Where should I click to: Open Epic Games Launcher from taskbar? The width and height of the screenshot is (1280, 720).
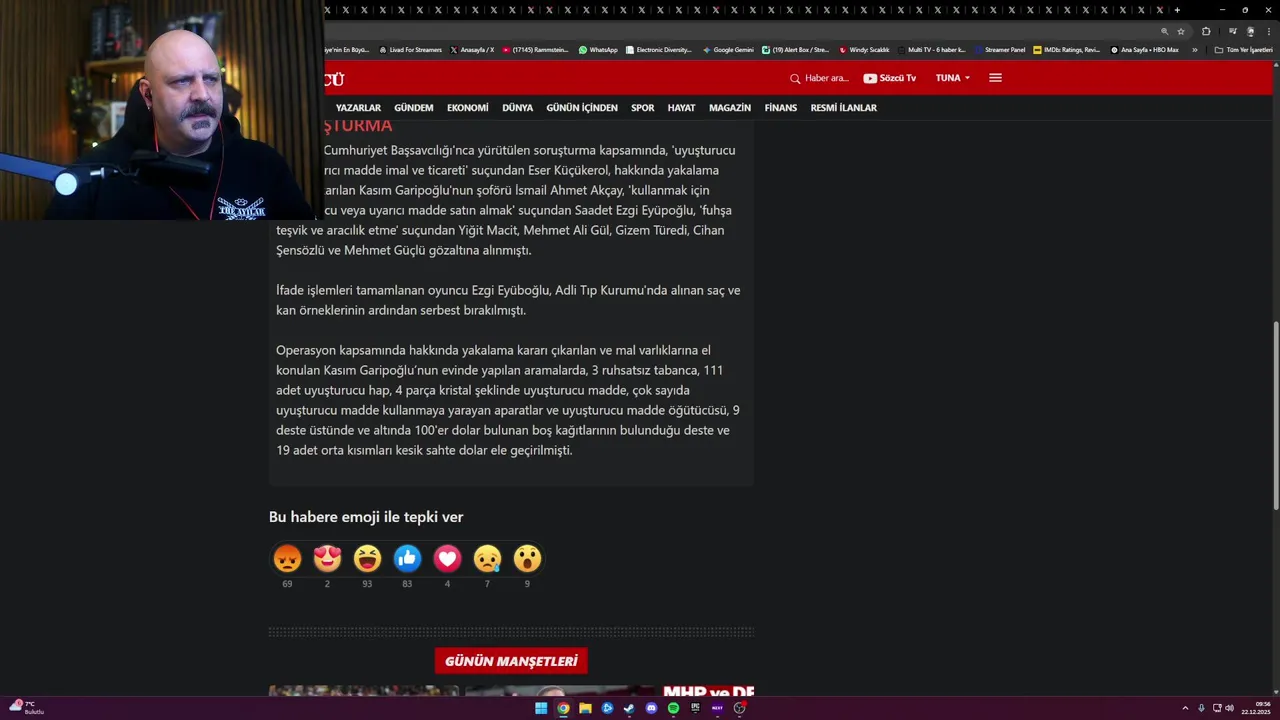[695, 708]
